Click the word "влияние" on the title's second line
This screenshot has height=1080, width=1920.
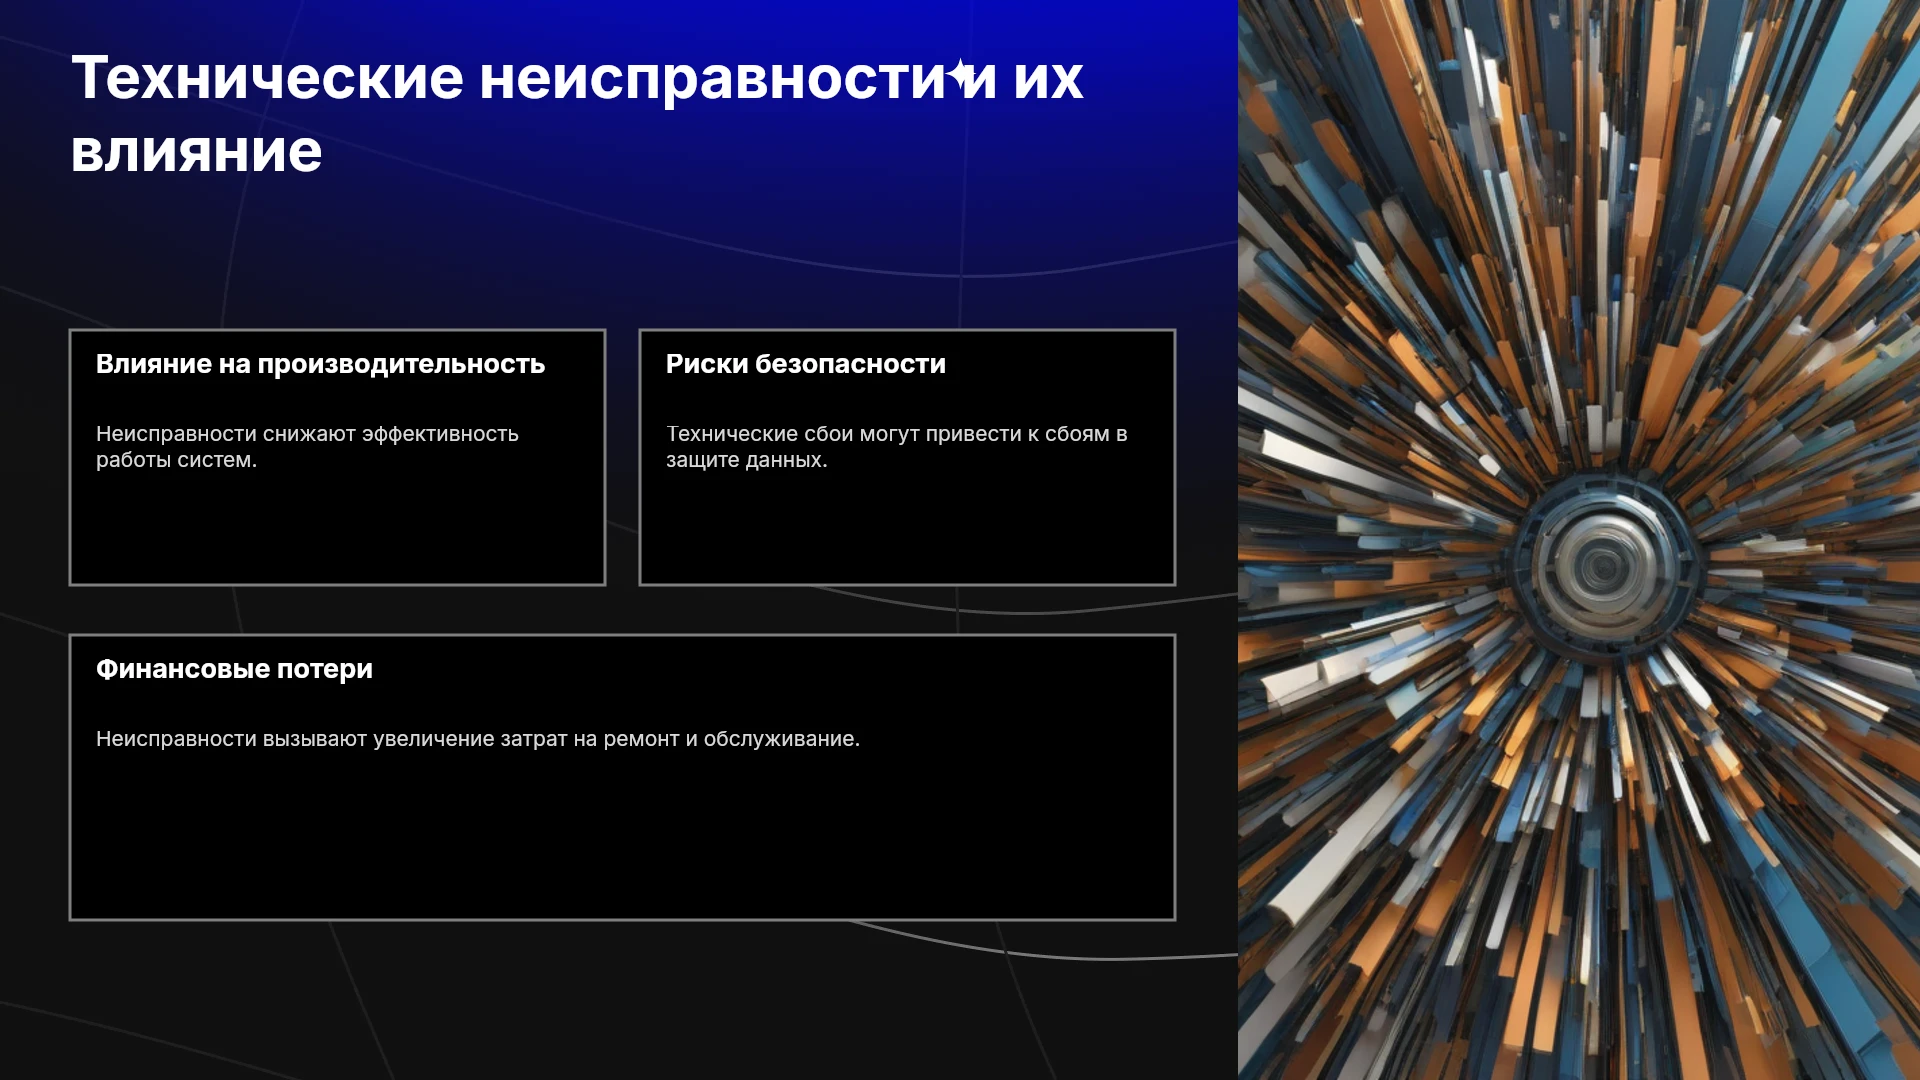click(x=197, y=152)
